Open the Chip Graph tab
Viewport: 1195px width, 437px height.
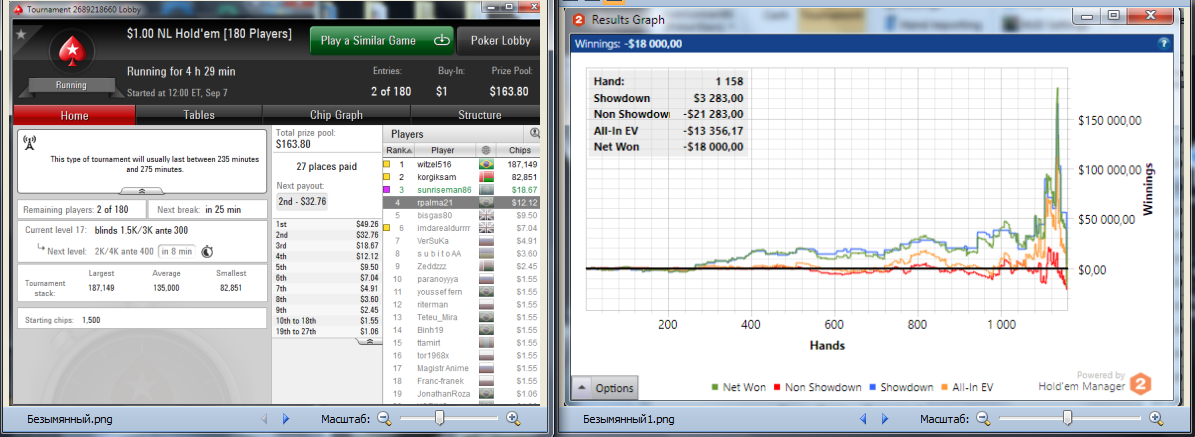coord(335,115)
